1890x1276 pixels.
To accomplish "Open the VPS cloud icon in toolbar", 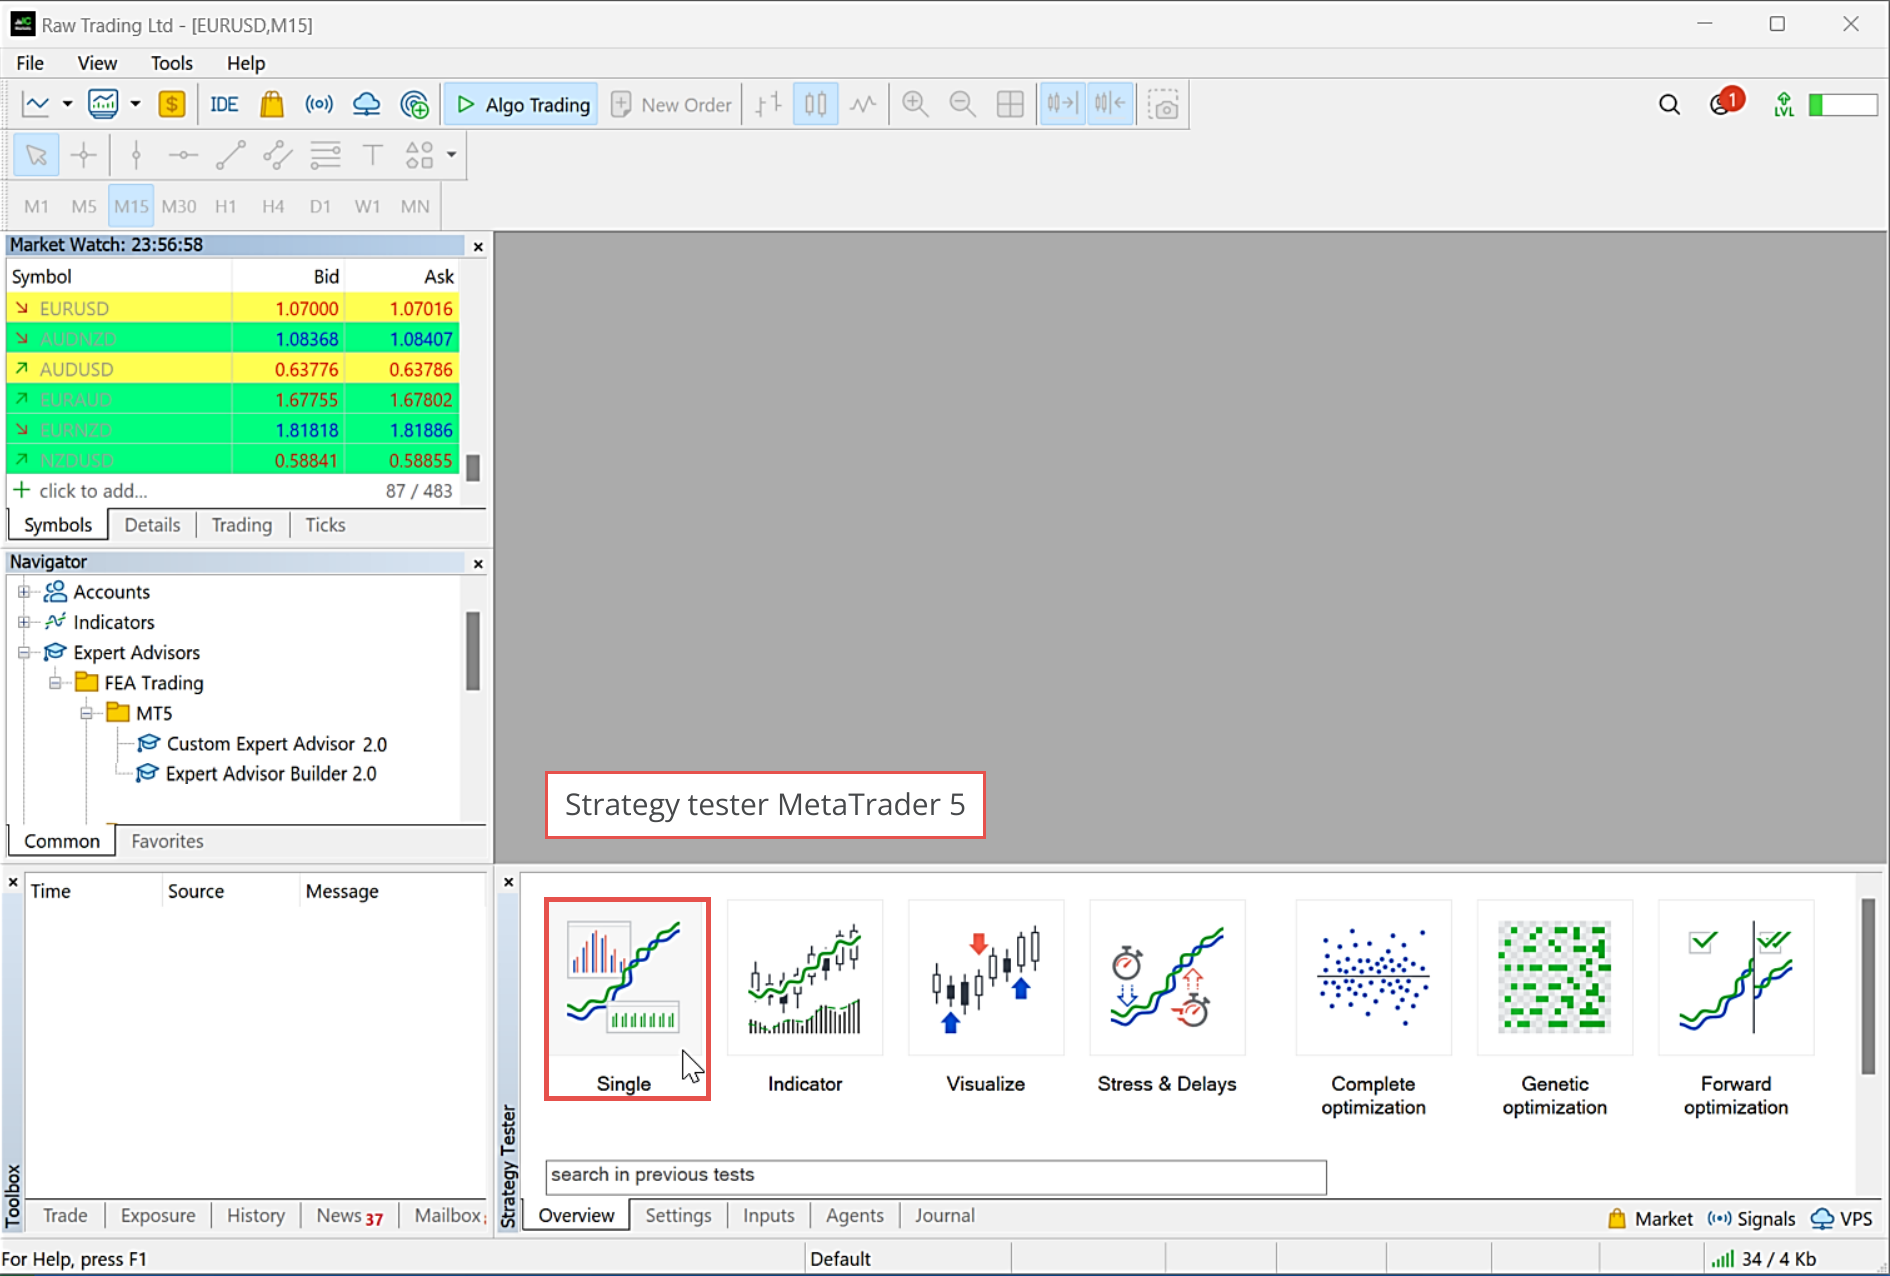I will tap(367, 104).
